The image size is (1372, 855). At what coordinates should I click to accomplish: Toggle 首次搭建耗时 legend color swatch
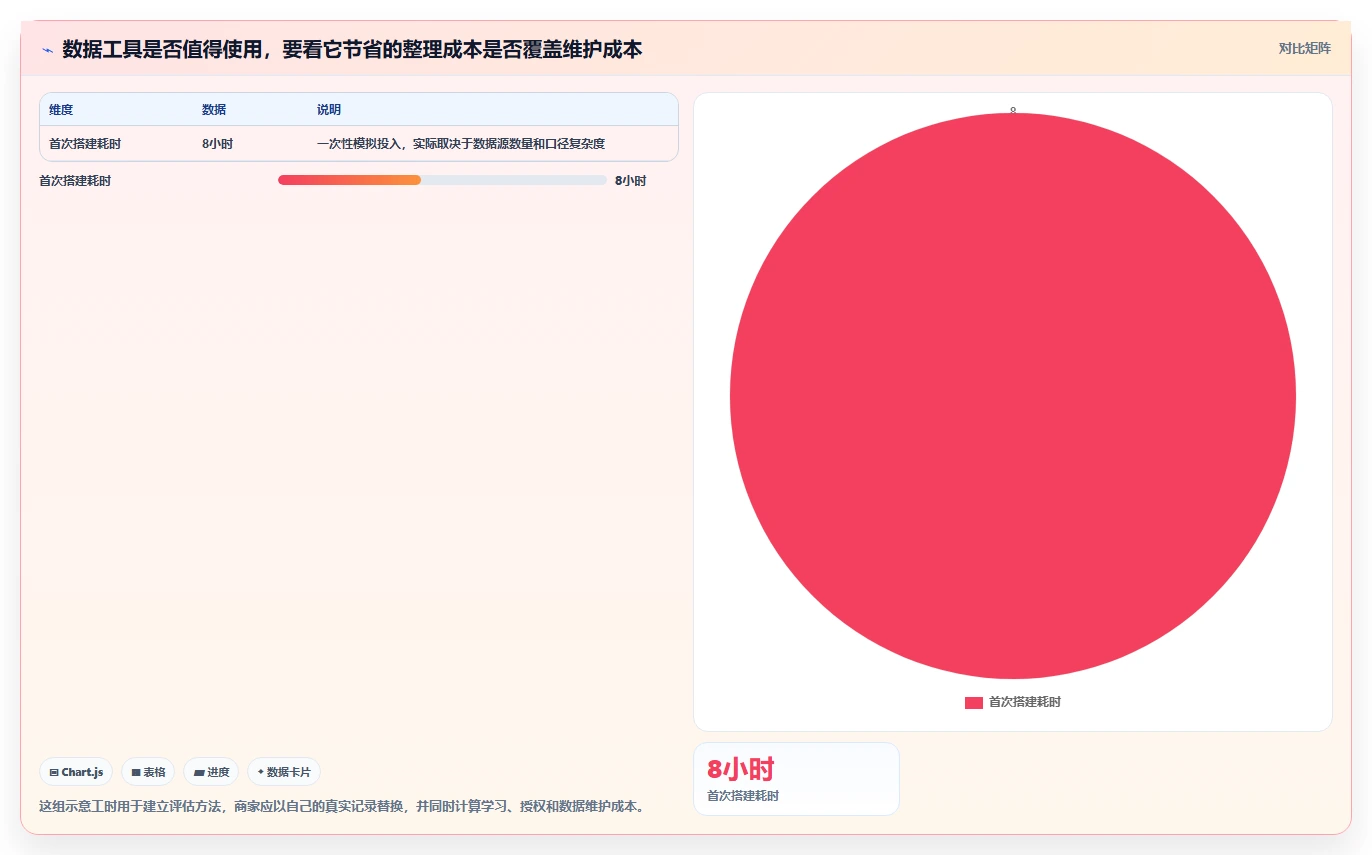(973, 703)
